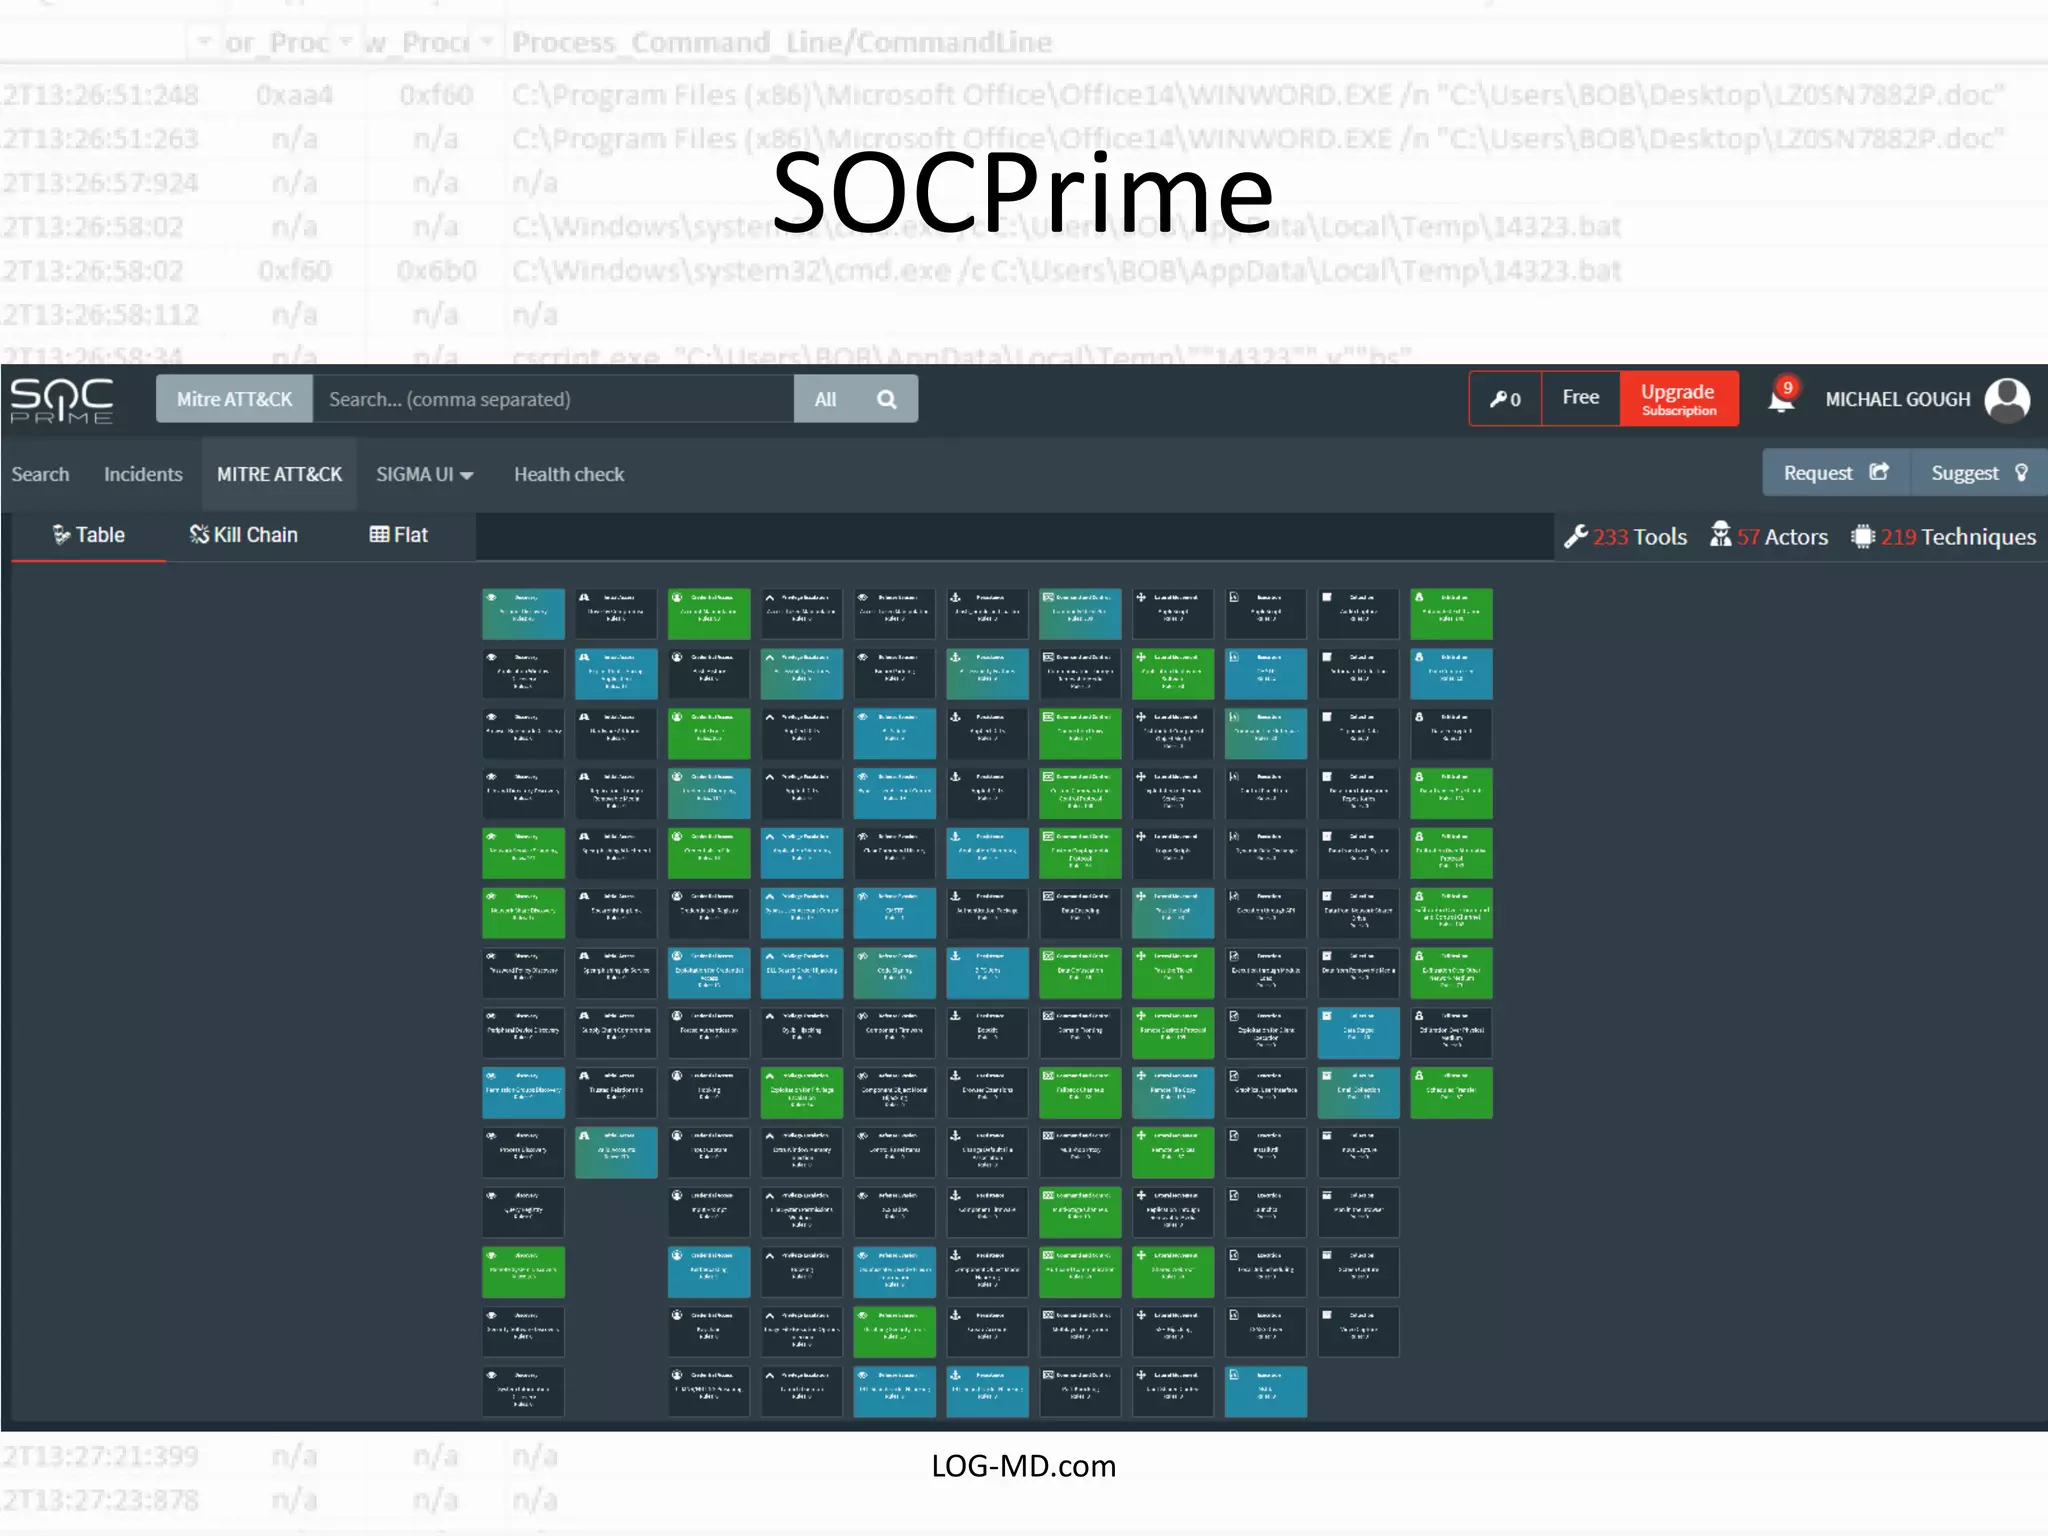Click the arrows icon on the Pass the Hash tile
Screen dimensions: 2048x1536
1141,896
